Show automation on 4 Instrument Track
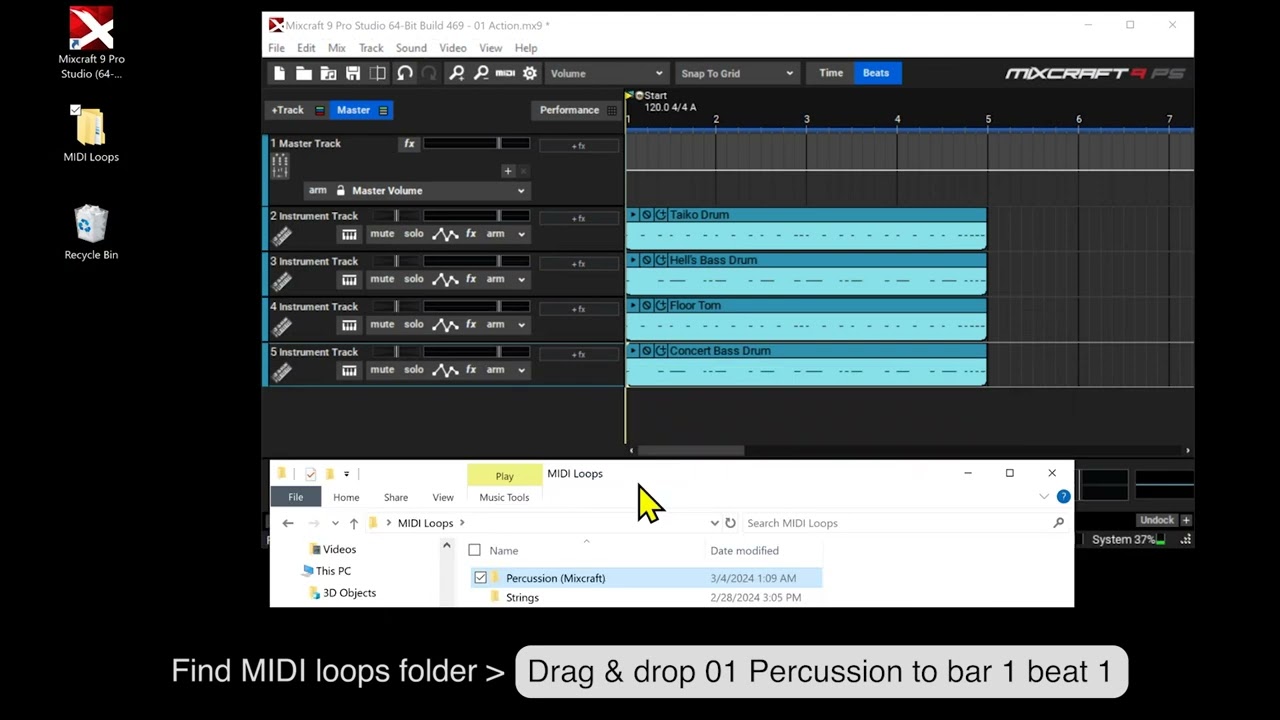 point(445,325)
